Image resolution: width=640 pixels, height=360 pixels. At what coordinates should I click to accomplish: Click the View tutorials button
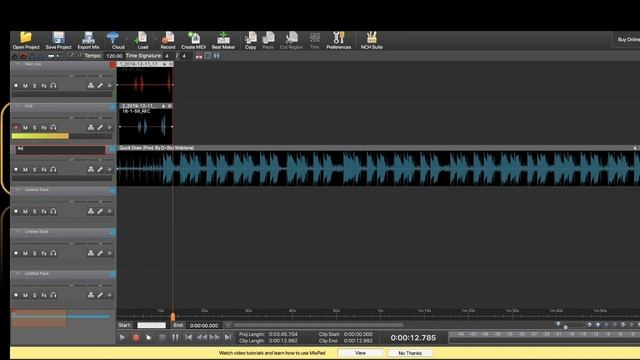pos(360,353)
